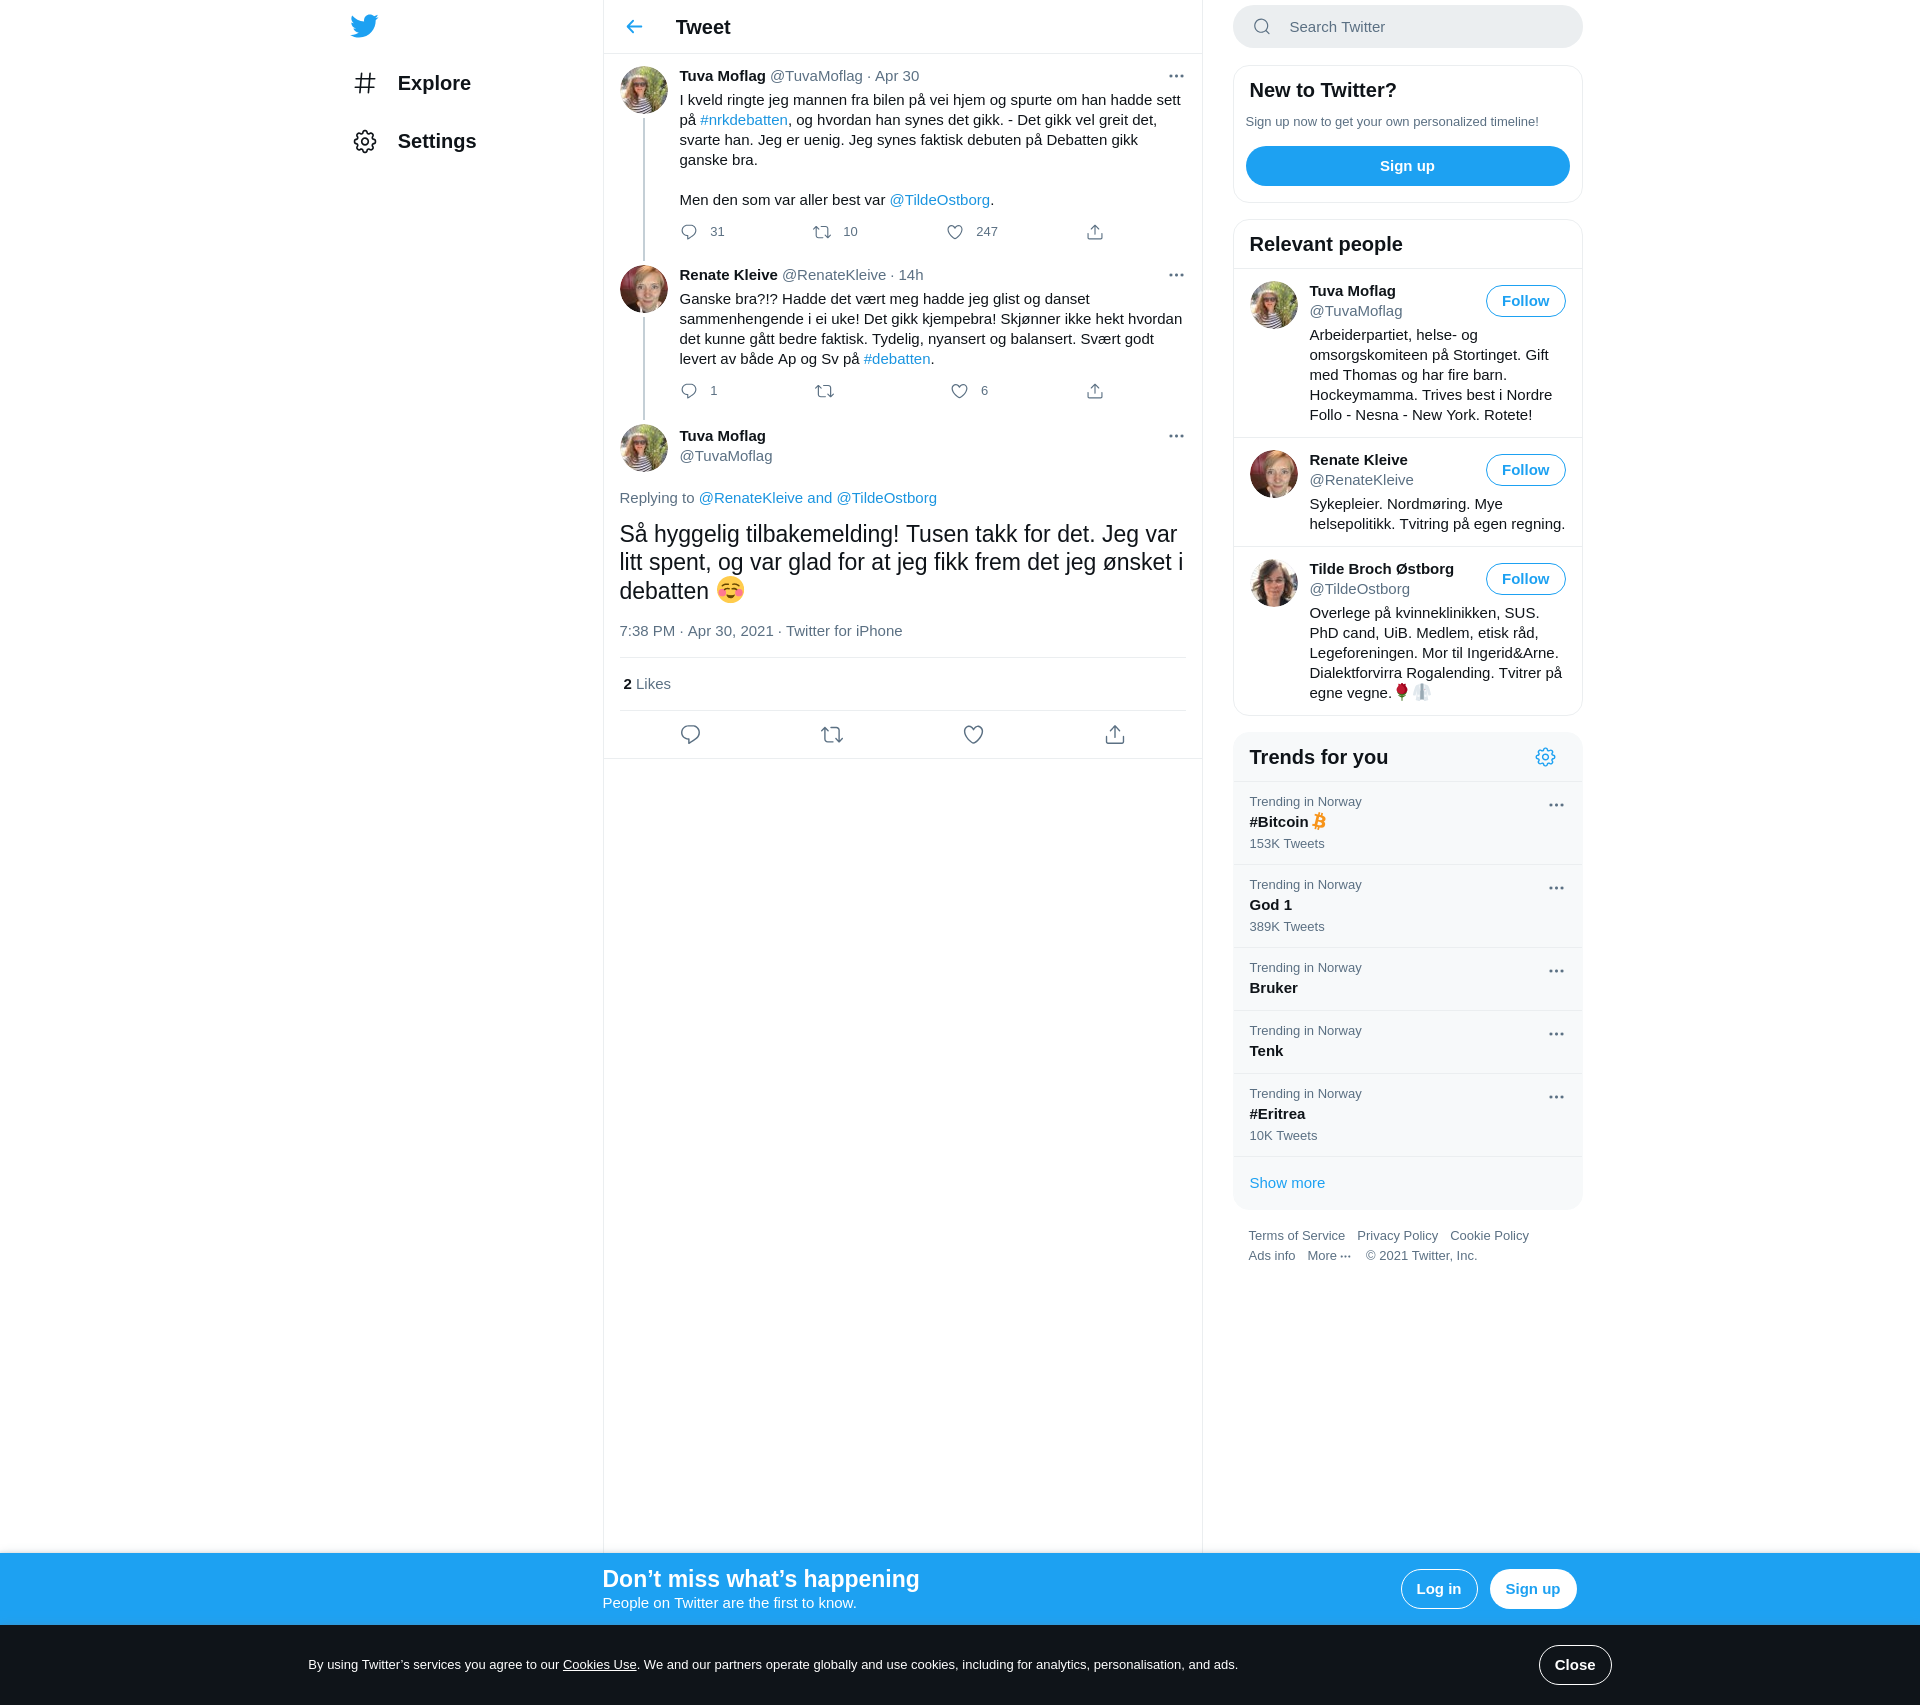Click Sign up in New to Twitter box
This screenshot has height=1705, width=1920.
(x=1407, y=166)
